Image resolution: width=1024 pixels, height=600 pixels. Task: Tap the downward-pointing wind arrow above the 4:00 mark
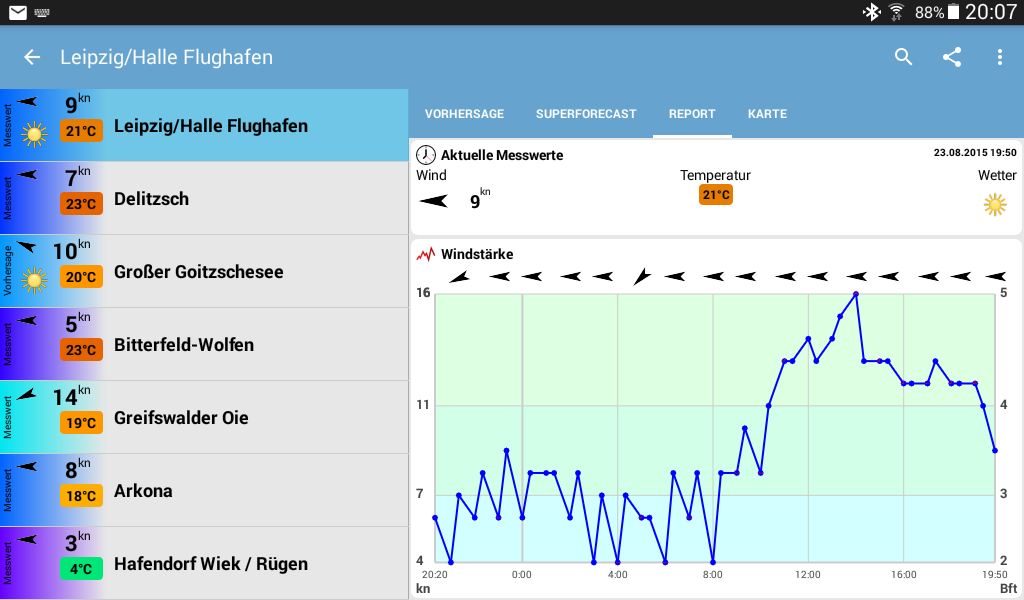pyautogui.click(x=642, y=277)
